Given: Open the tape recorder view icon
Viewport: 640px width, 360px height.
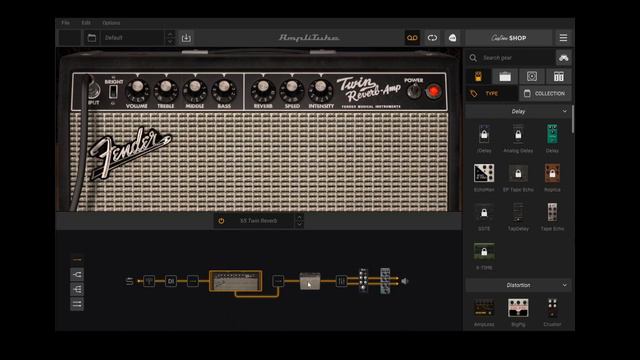Looking at the screenshot, I should tap(412, 38).
